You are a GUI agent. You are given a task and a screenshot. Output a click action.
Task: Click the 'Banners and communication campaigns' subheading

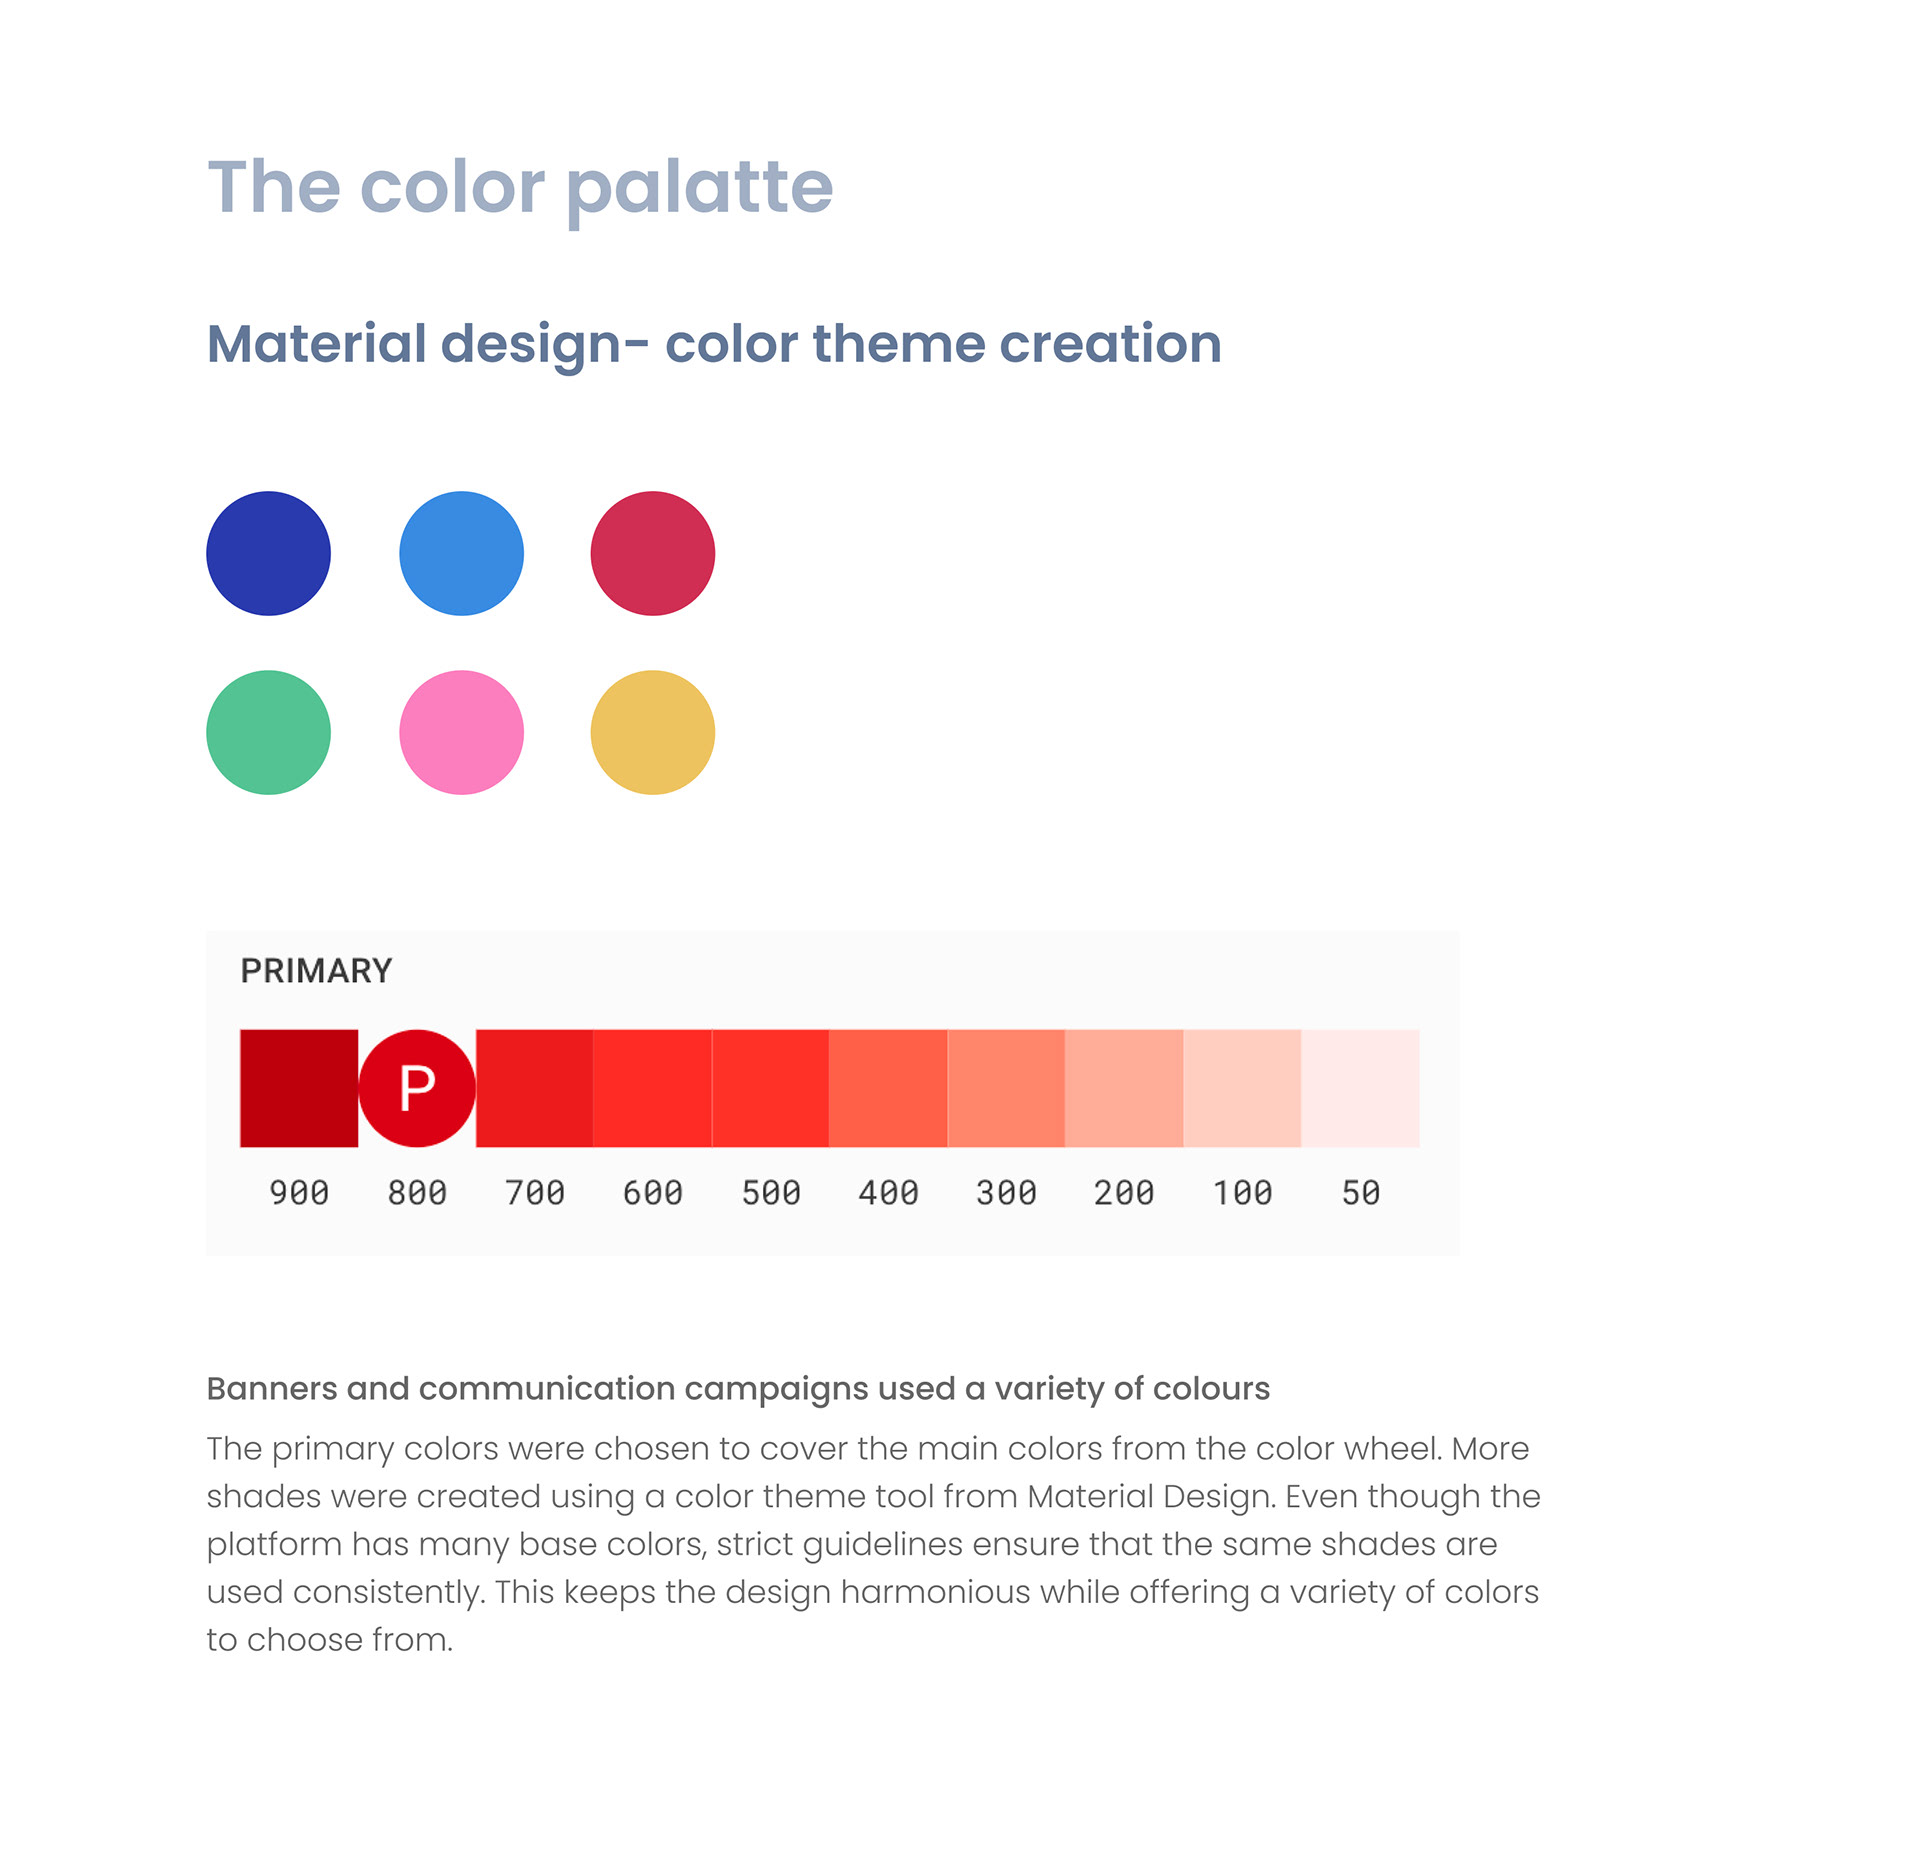[738, 1388]
